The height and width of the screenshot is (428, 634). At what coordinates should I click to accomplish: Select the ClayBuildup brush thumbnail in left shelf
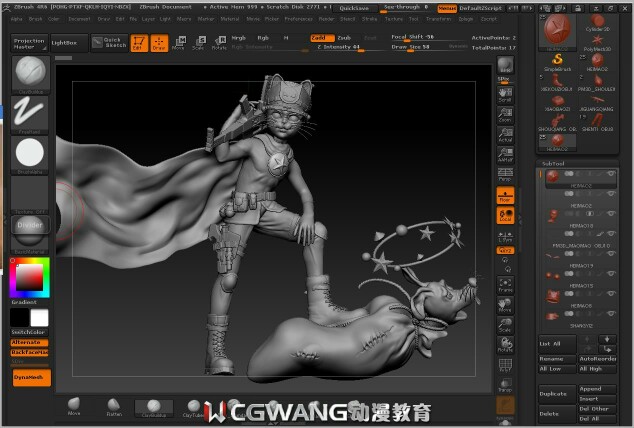(30, 75)
